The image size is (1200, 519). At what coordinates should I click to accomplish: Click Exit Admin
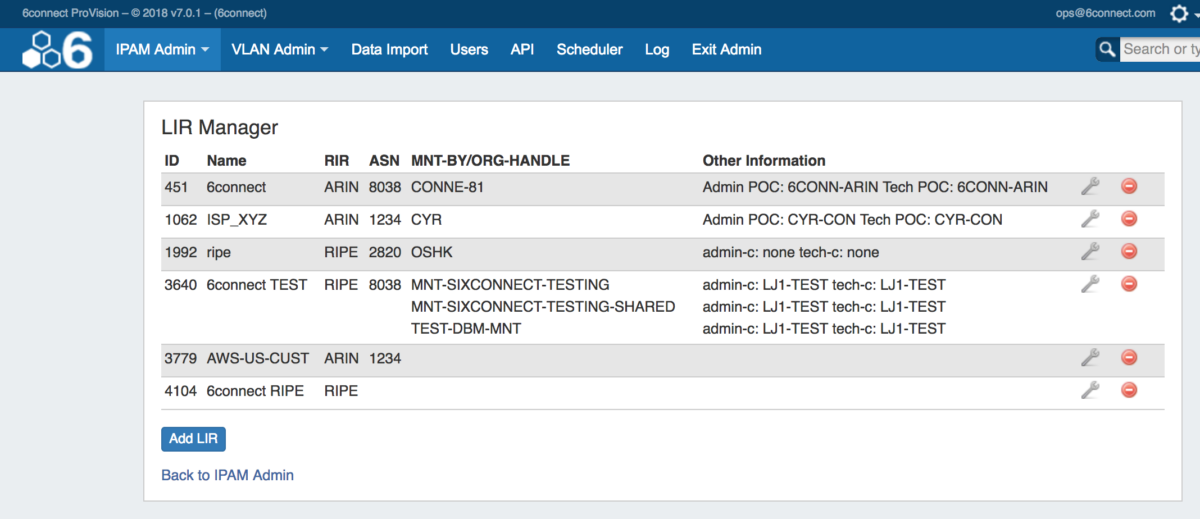point(726,49)
